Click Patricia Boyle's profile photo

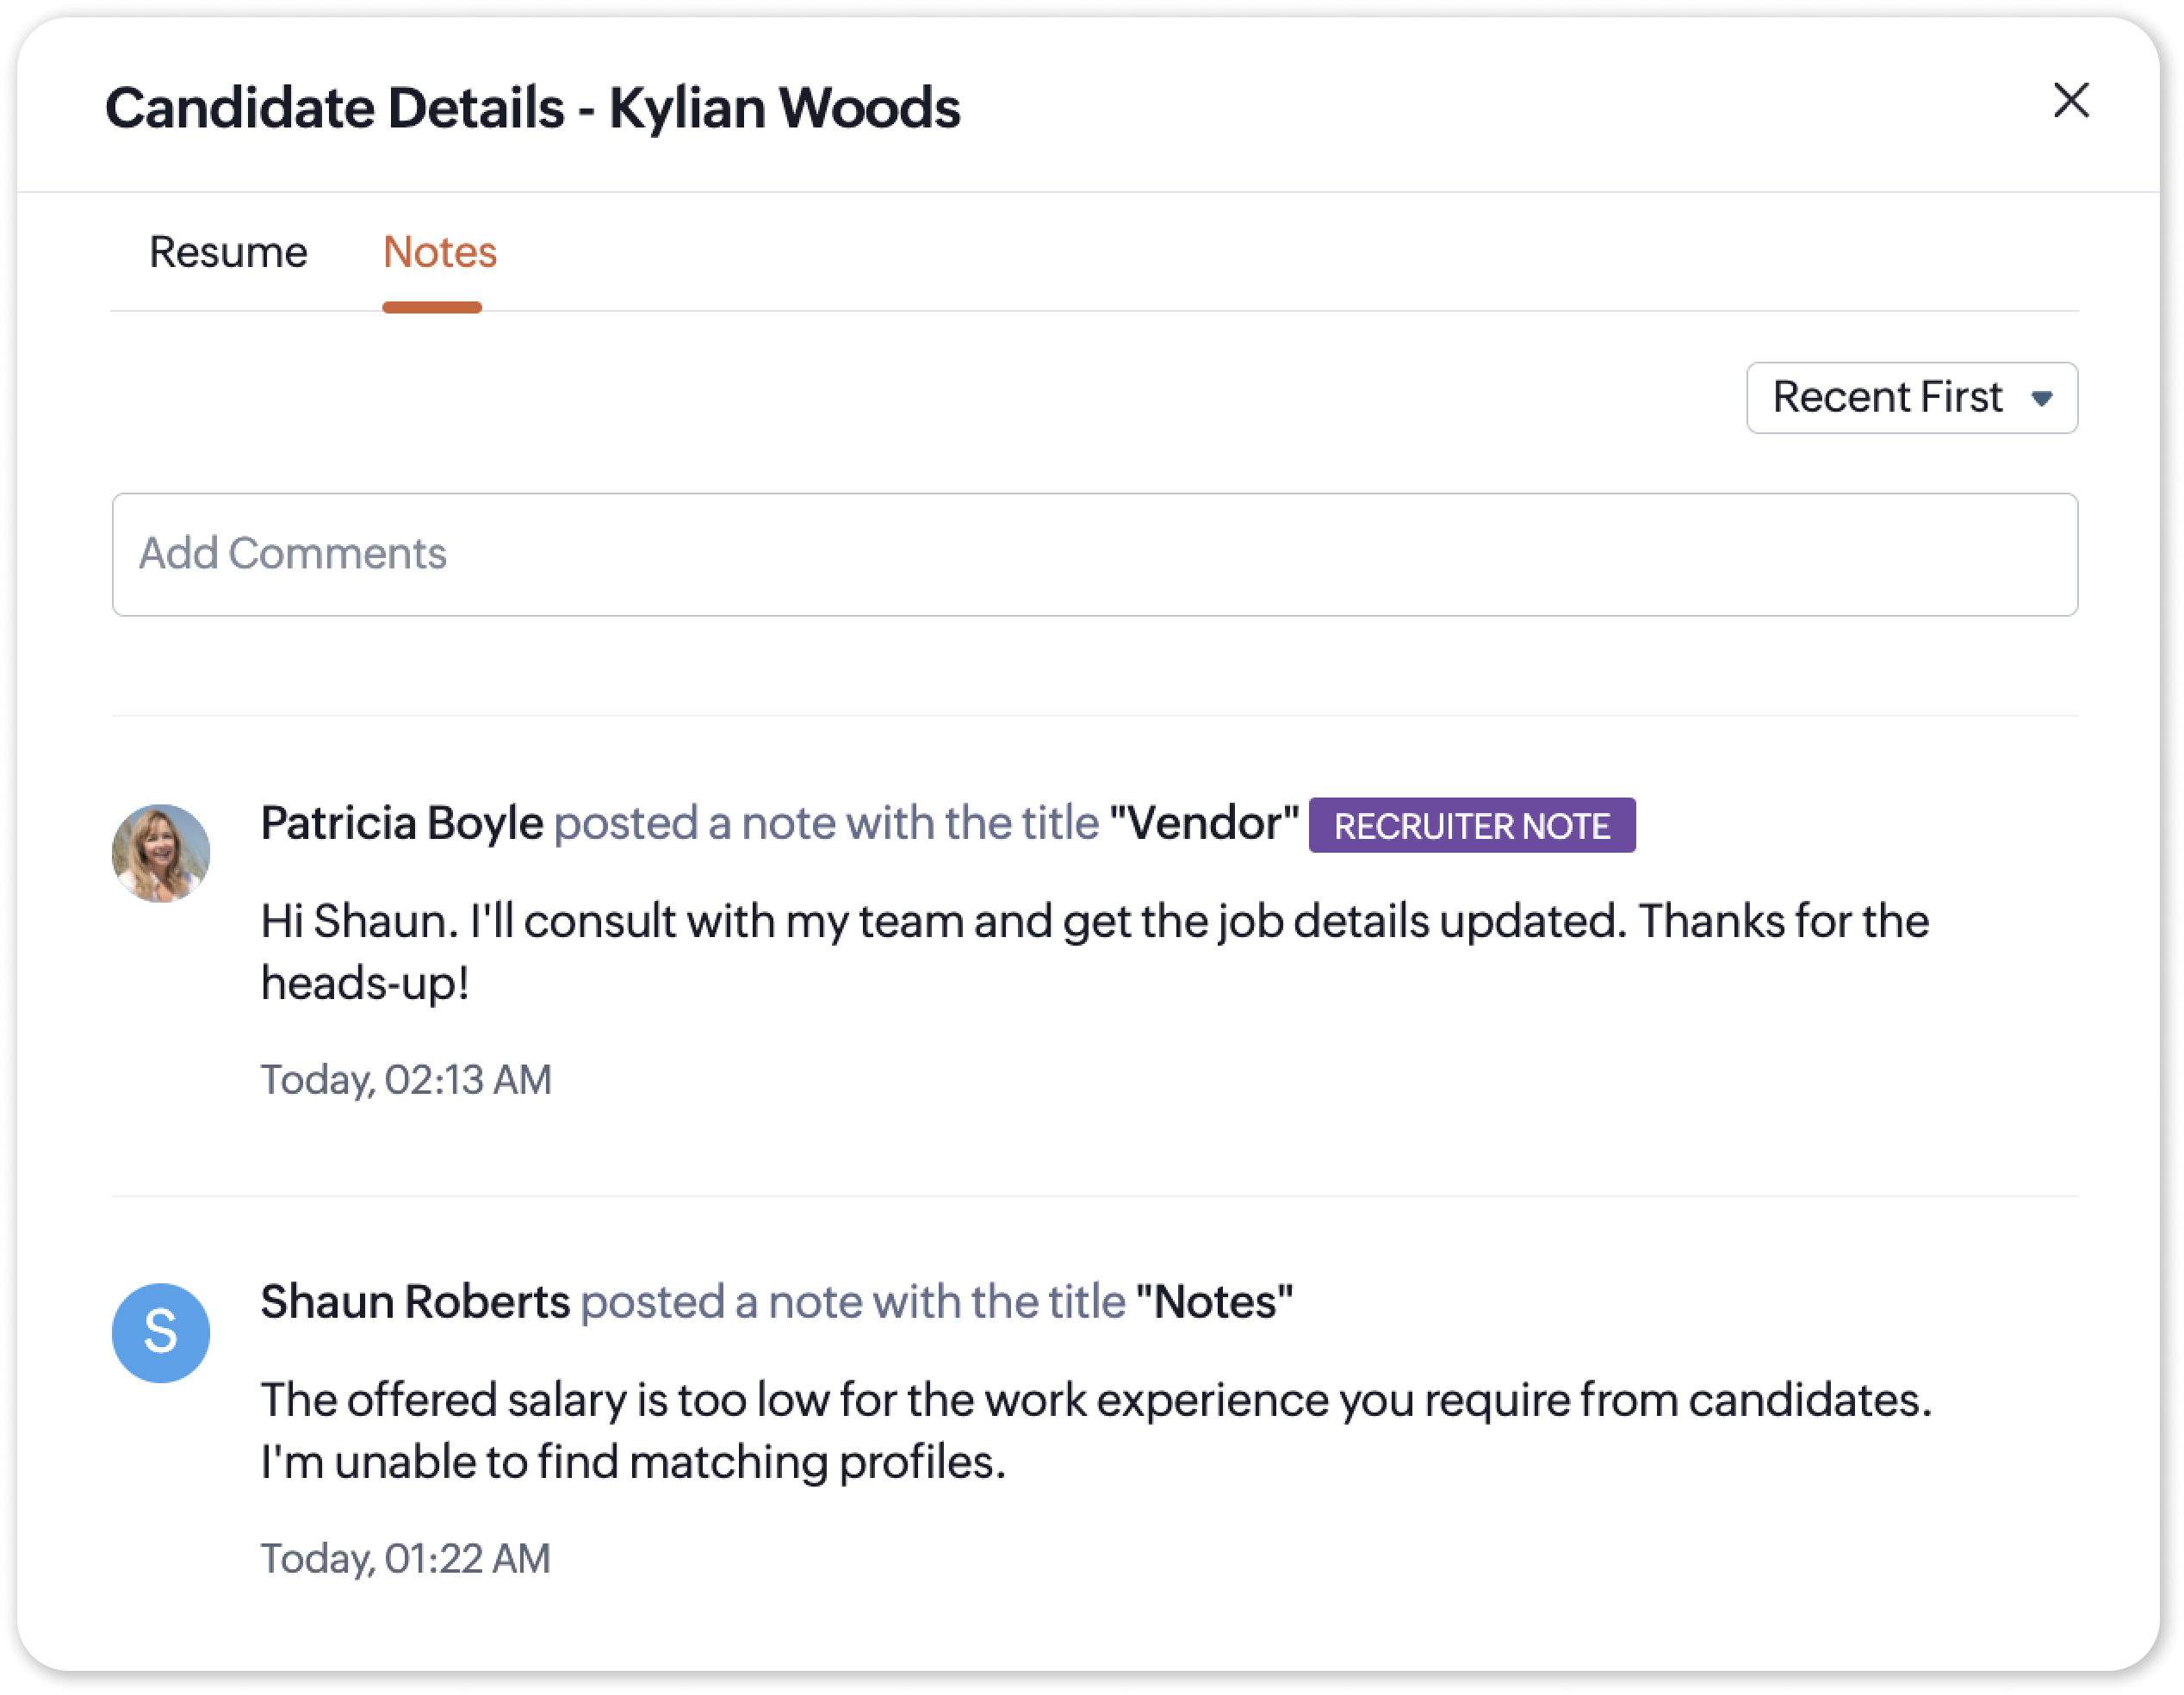click(161, 853)
